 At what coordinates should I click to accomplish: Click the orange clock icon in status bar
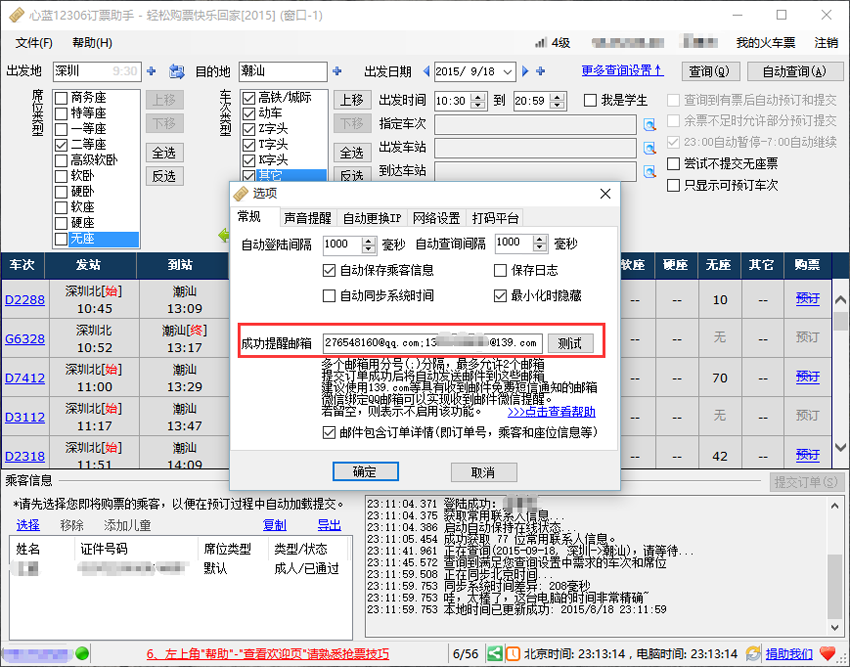pos(511,654)
